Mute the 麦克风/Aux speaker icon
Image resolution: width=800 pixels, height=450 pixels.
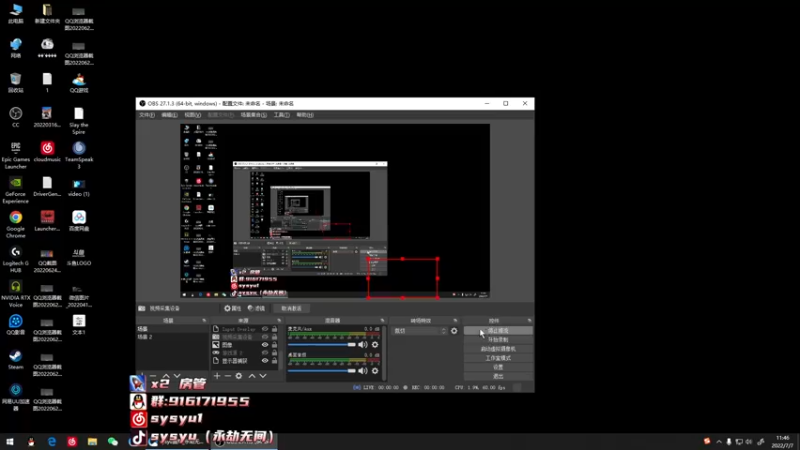point(362,344)
